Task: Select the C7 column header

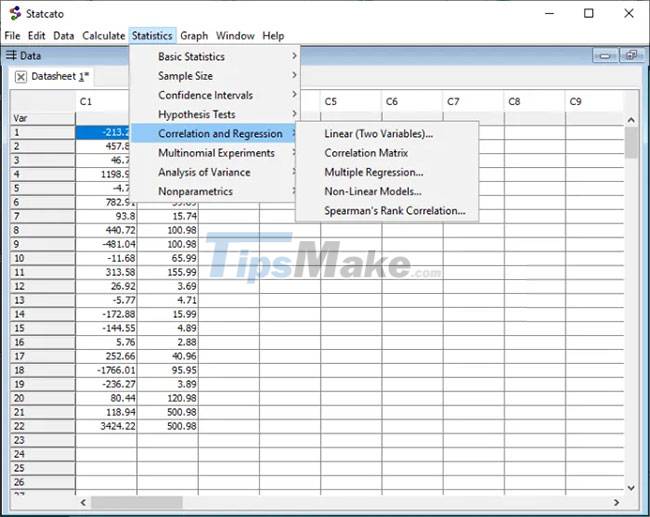Action: tap(473, 102)
